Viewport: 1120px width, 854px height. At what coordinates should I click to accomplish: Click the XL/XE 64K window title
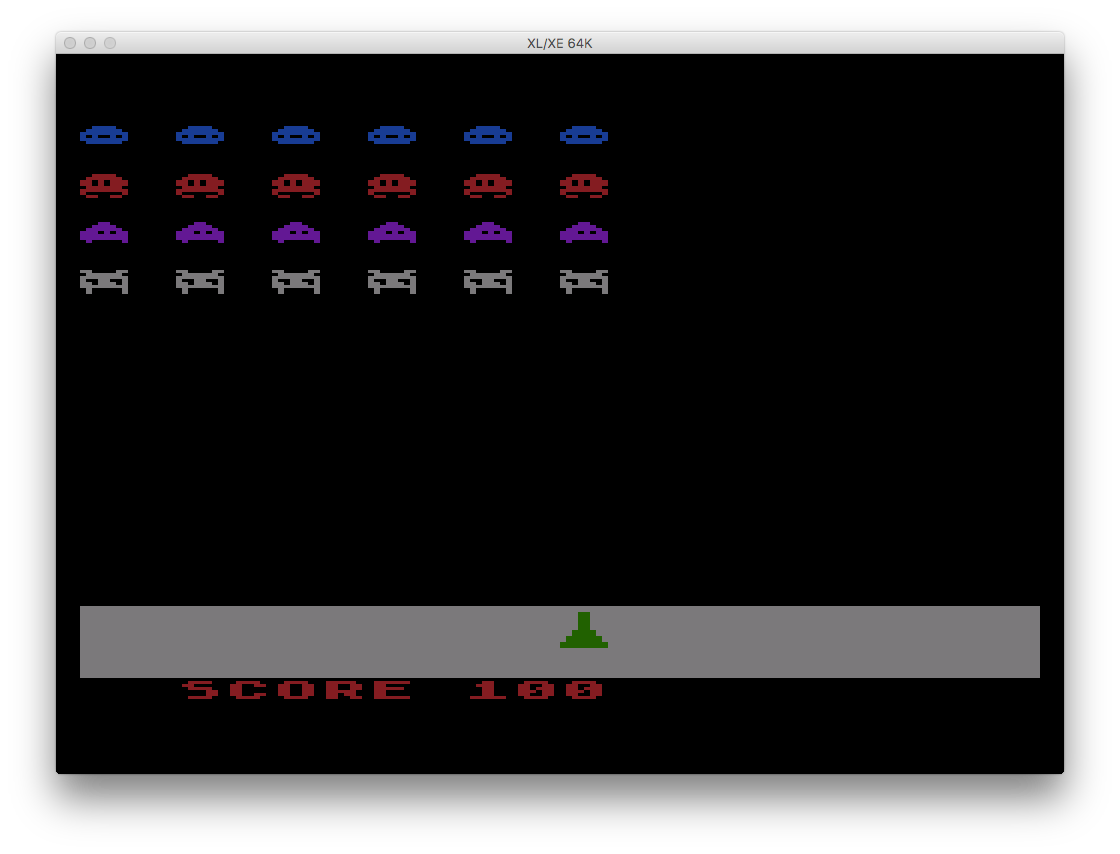559,44
